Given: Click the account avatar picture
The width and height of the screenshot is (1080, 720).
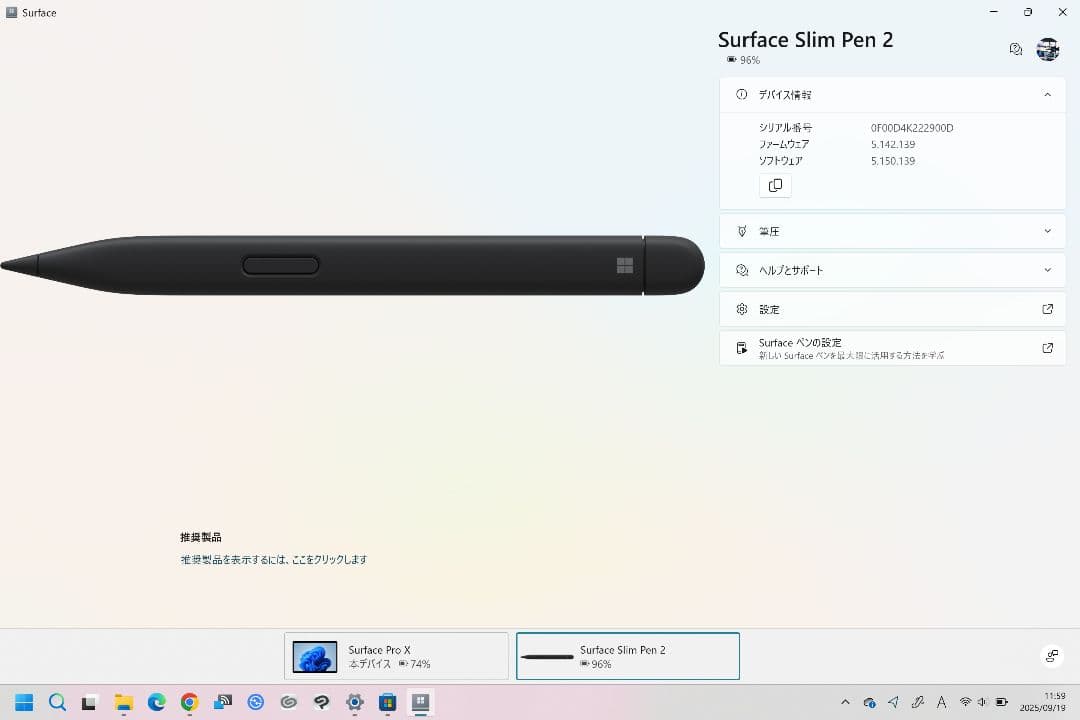Looking at the screenshot, I should tap(1048, 48).
